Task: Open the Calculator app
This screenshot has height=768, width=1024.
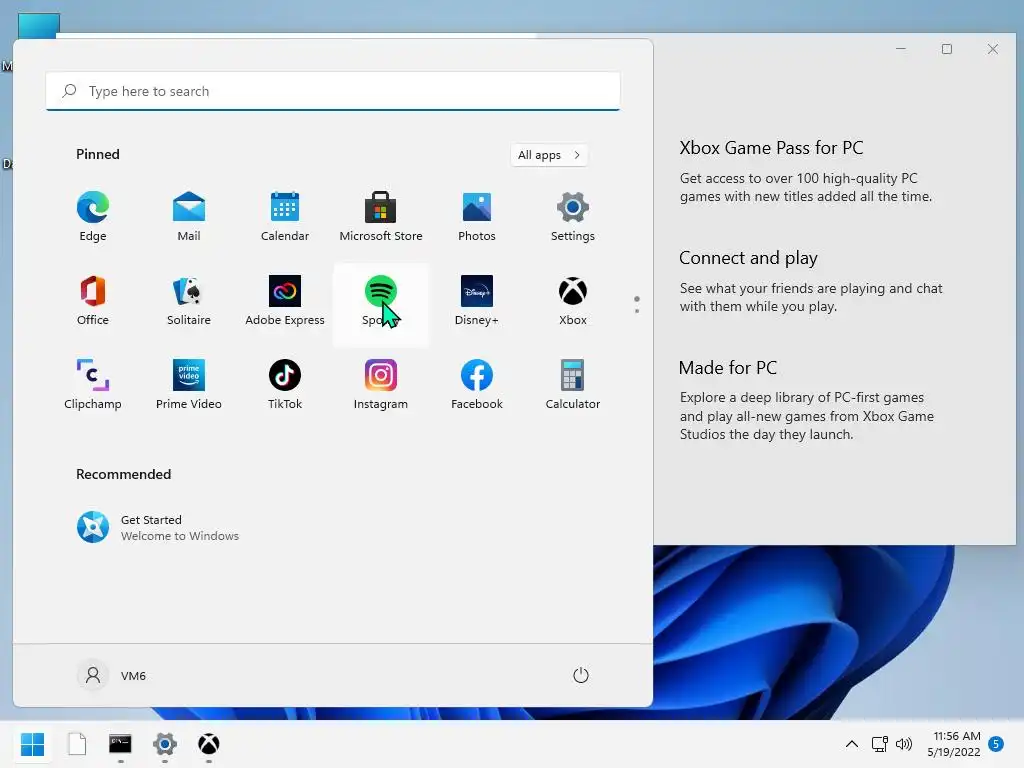Action: click(573, 385)
